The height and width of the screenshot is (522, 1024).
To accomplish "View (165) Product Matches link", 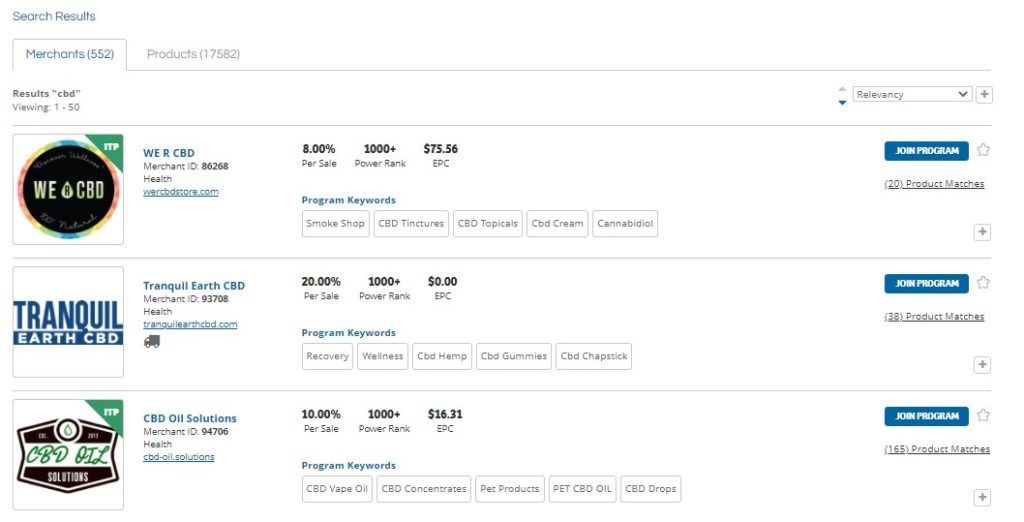I will click(937, 449).
